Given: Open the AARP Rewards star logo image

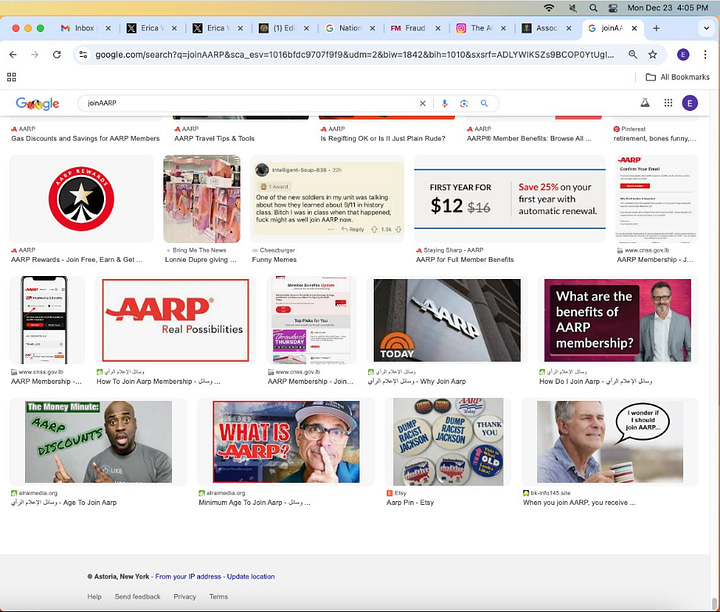Looking at the screenshot, I should point(81,199).
